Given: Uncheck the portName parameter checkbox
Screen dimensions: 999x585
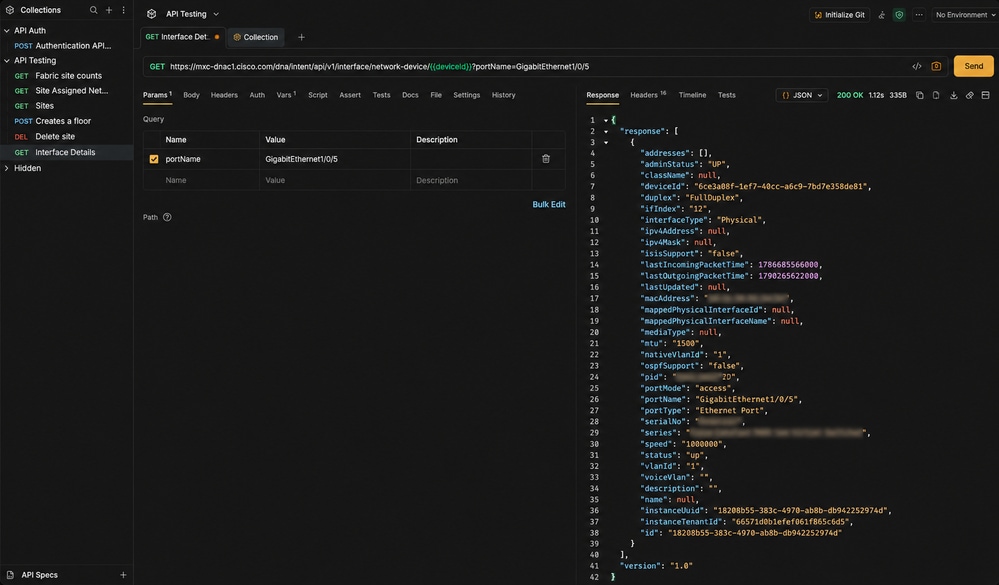Looking at the screenshot, I should point(154,159).
